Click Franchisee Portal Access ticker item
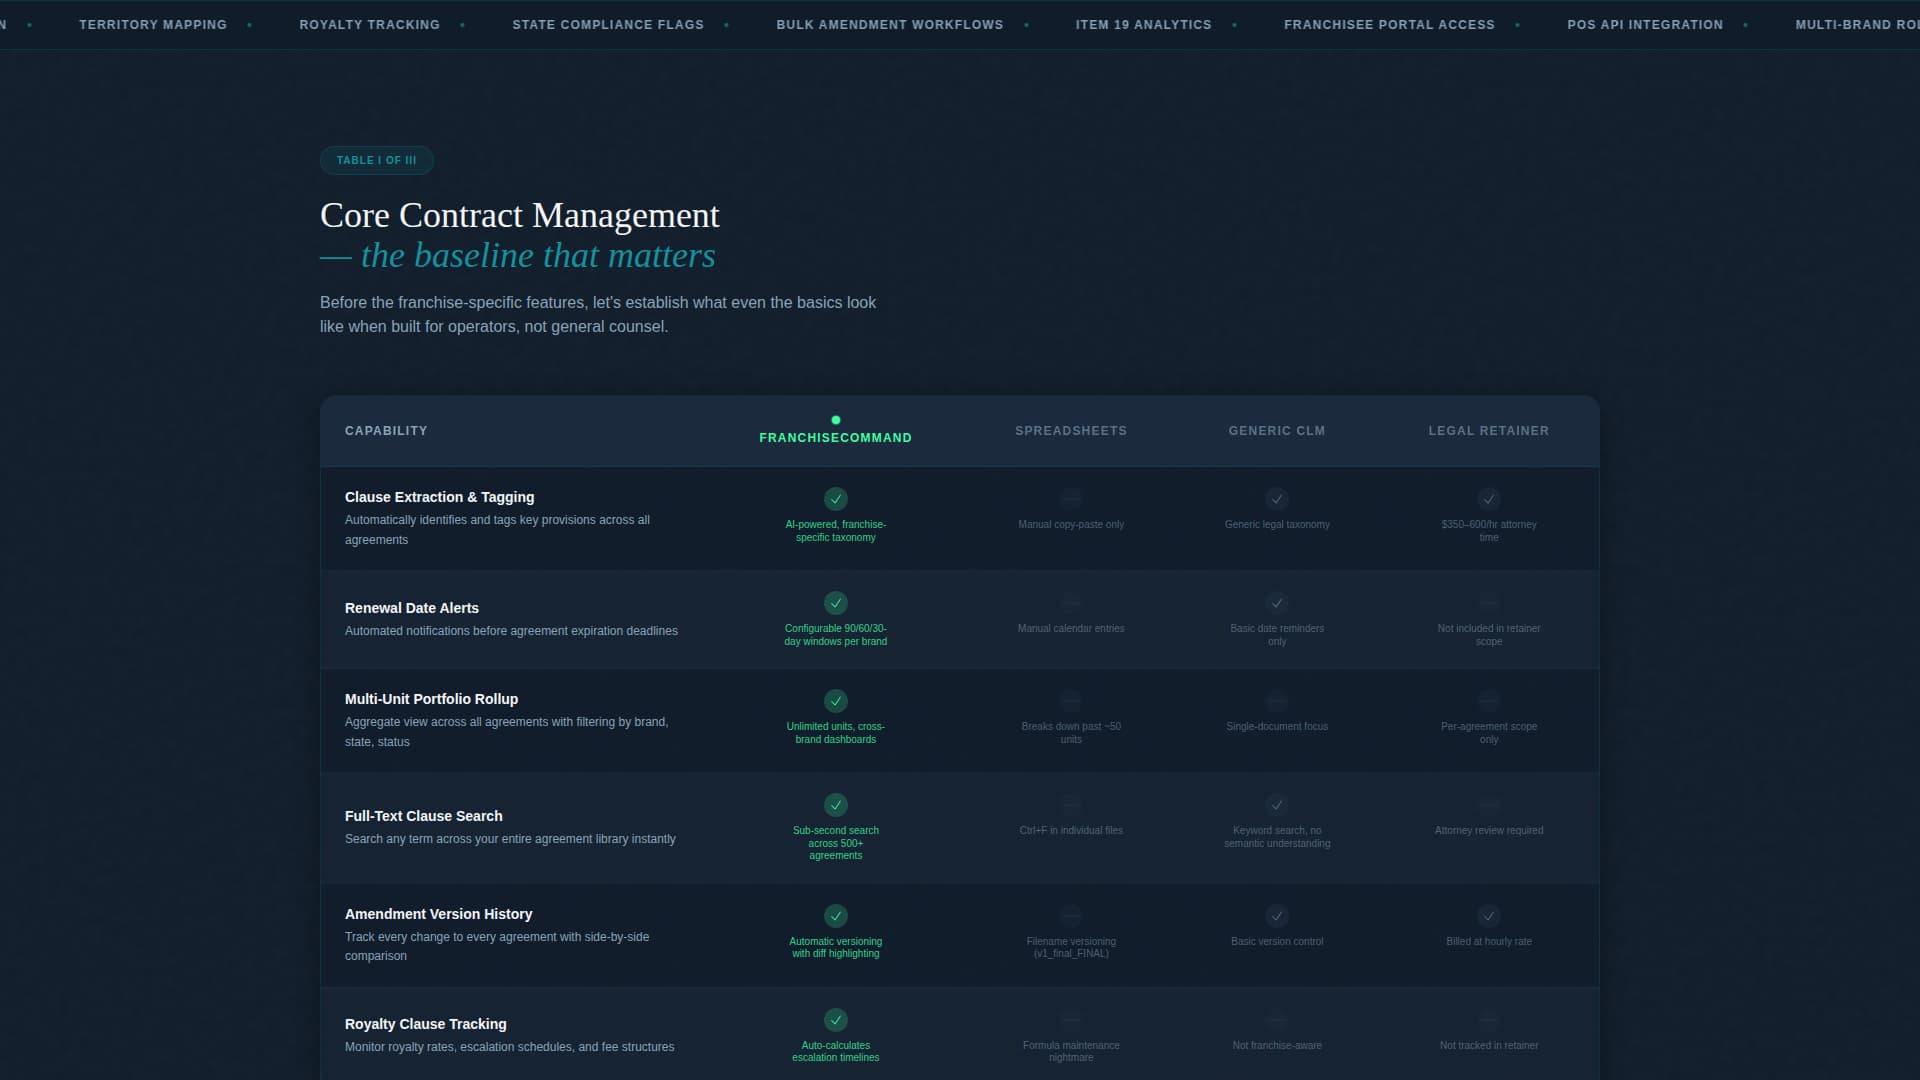The width and height of the screenshot is (1920, 1080). (x=1389, y=24)
